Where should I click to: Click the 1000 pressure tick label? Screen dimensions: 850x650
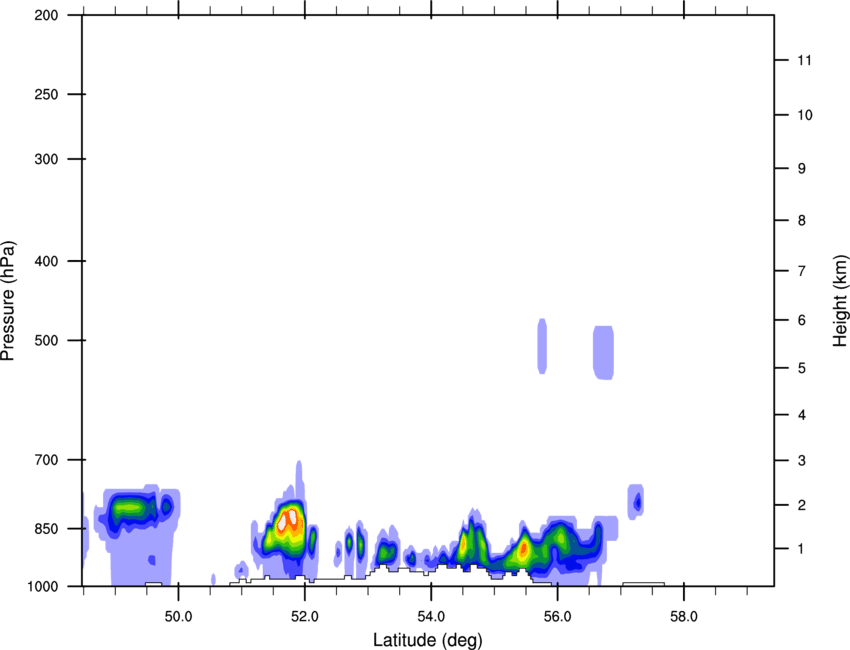click(43, 587)
